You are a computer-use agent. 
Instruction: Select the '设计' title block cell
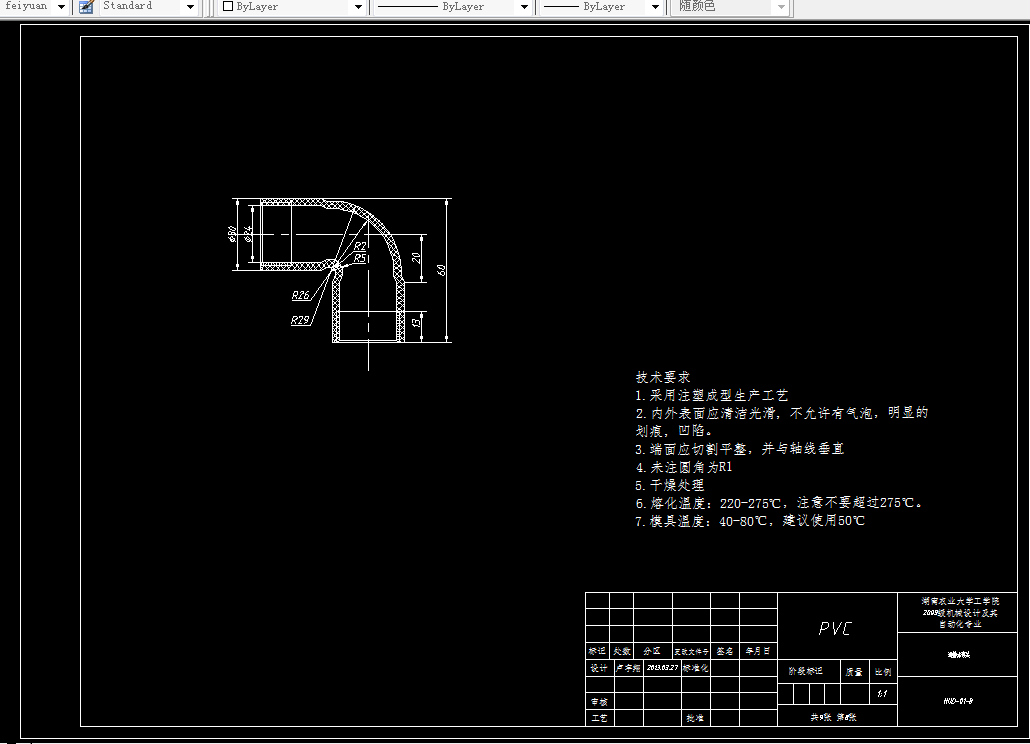[598, 668]
